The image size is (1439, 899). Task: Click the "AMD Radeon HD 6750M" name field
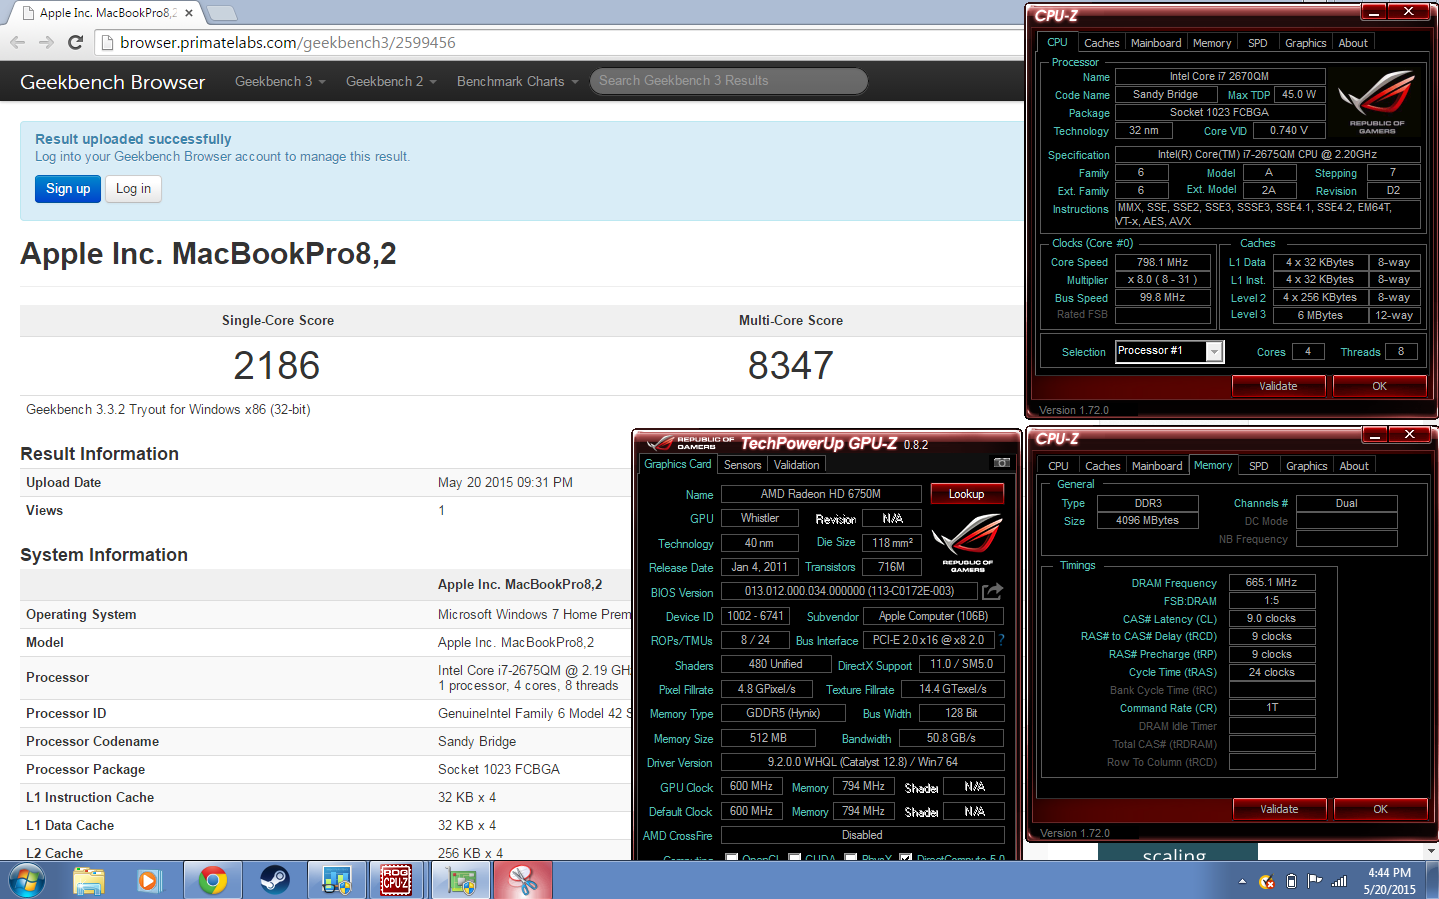tap(821, 494)
